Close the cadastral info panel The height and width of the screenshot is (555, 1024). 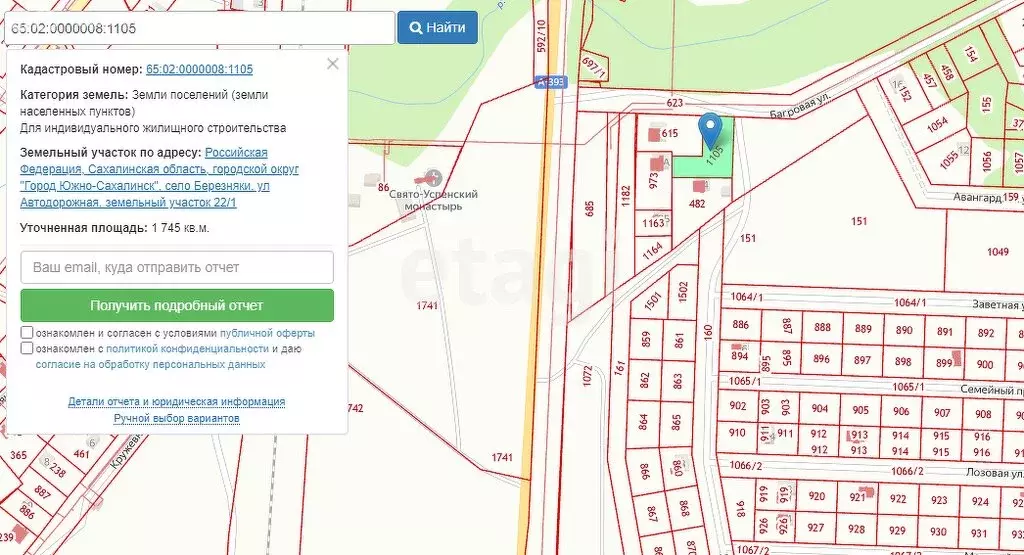pos(333,64)
